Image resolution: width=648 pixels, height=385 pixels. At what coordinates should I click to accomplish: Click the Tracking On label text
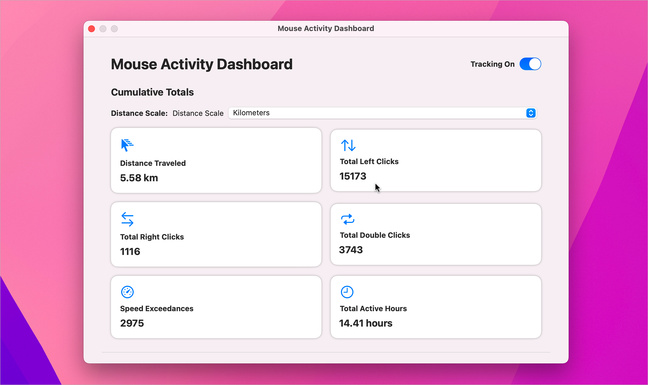tap(493, 64)
